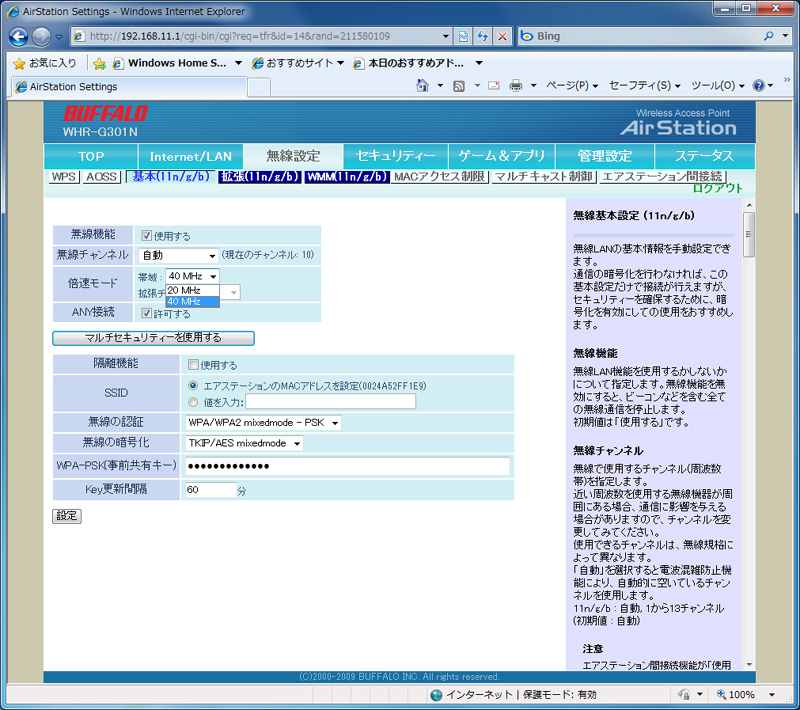The image size is (800, 710).
Task: Click the SSID value text field
Action: [x=331, y=402]
